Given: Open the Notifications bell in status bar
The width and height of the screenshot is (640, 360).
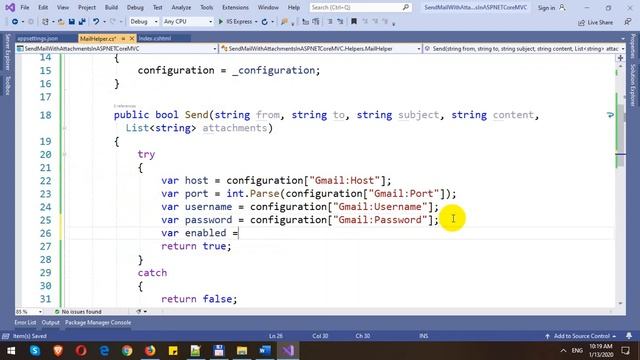Looking at the screenshot, I should [x=629, y=336].
